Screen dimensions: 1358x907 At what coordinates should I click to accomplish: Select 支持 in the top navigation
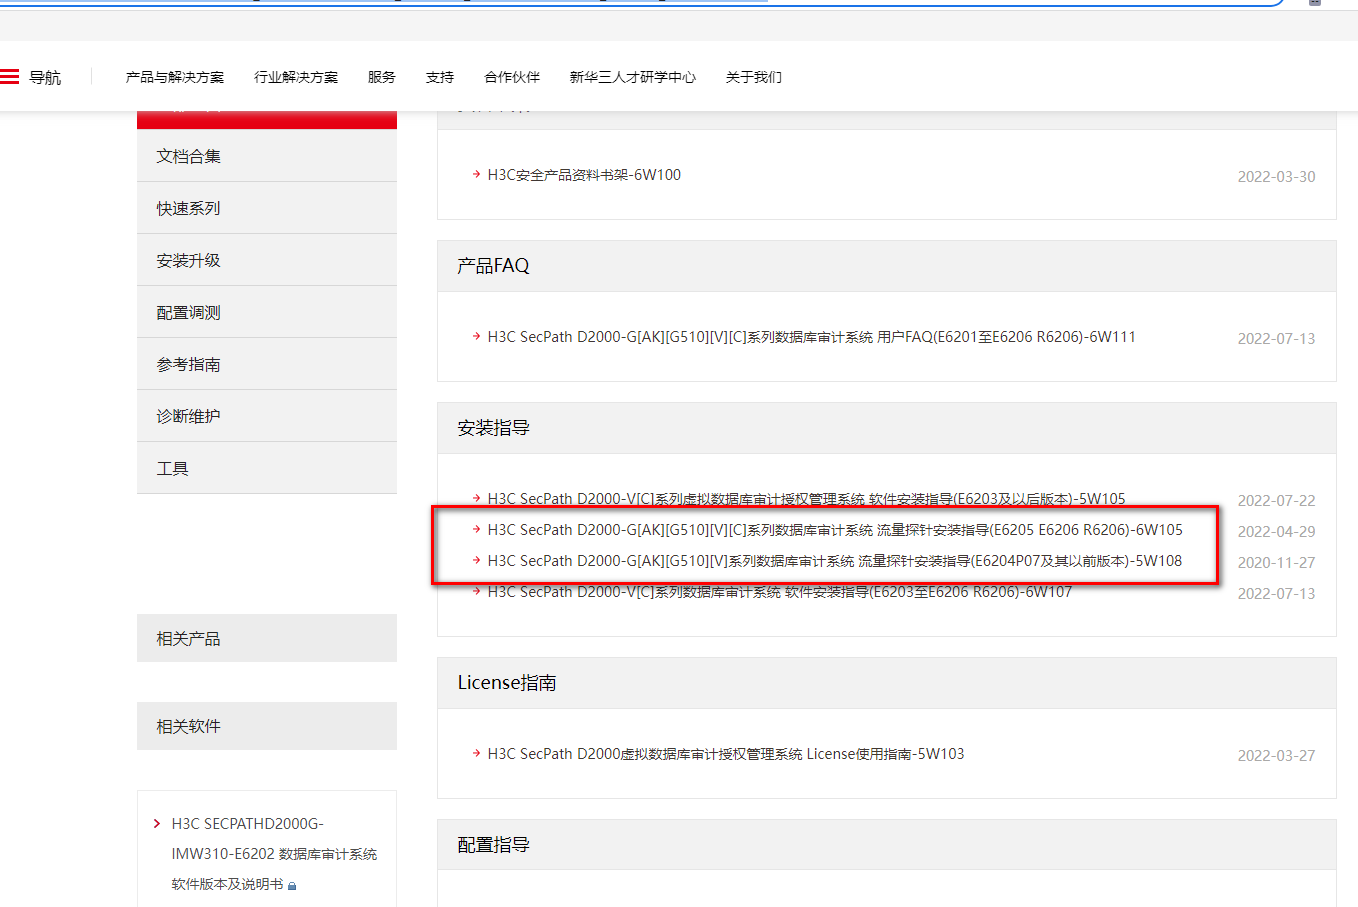440,77
